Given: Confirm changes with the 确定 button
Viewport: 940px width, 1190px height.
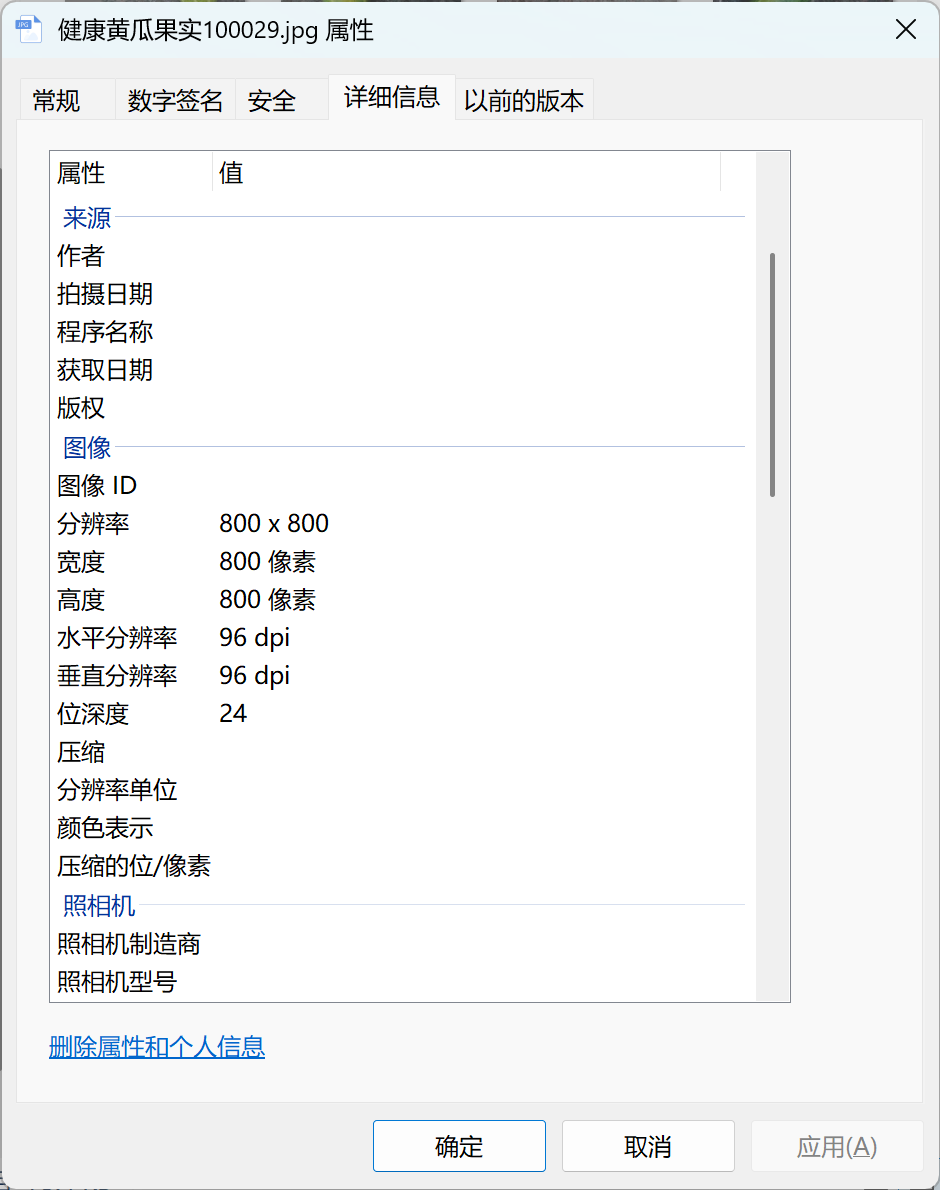Looking at the screenshot, I should [x=458, y=1146].
